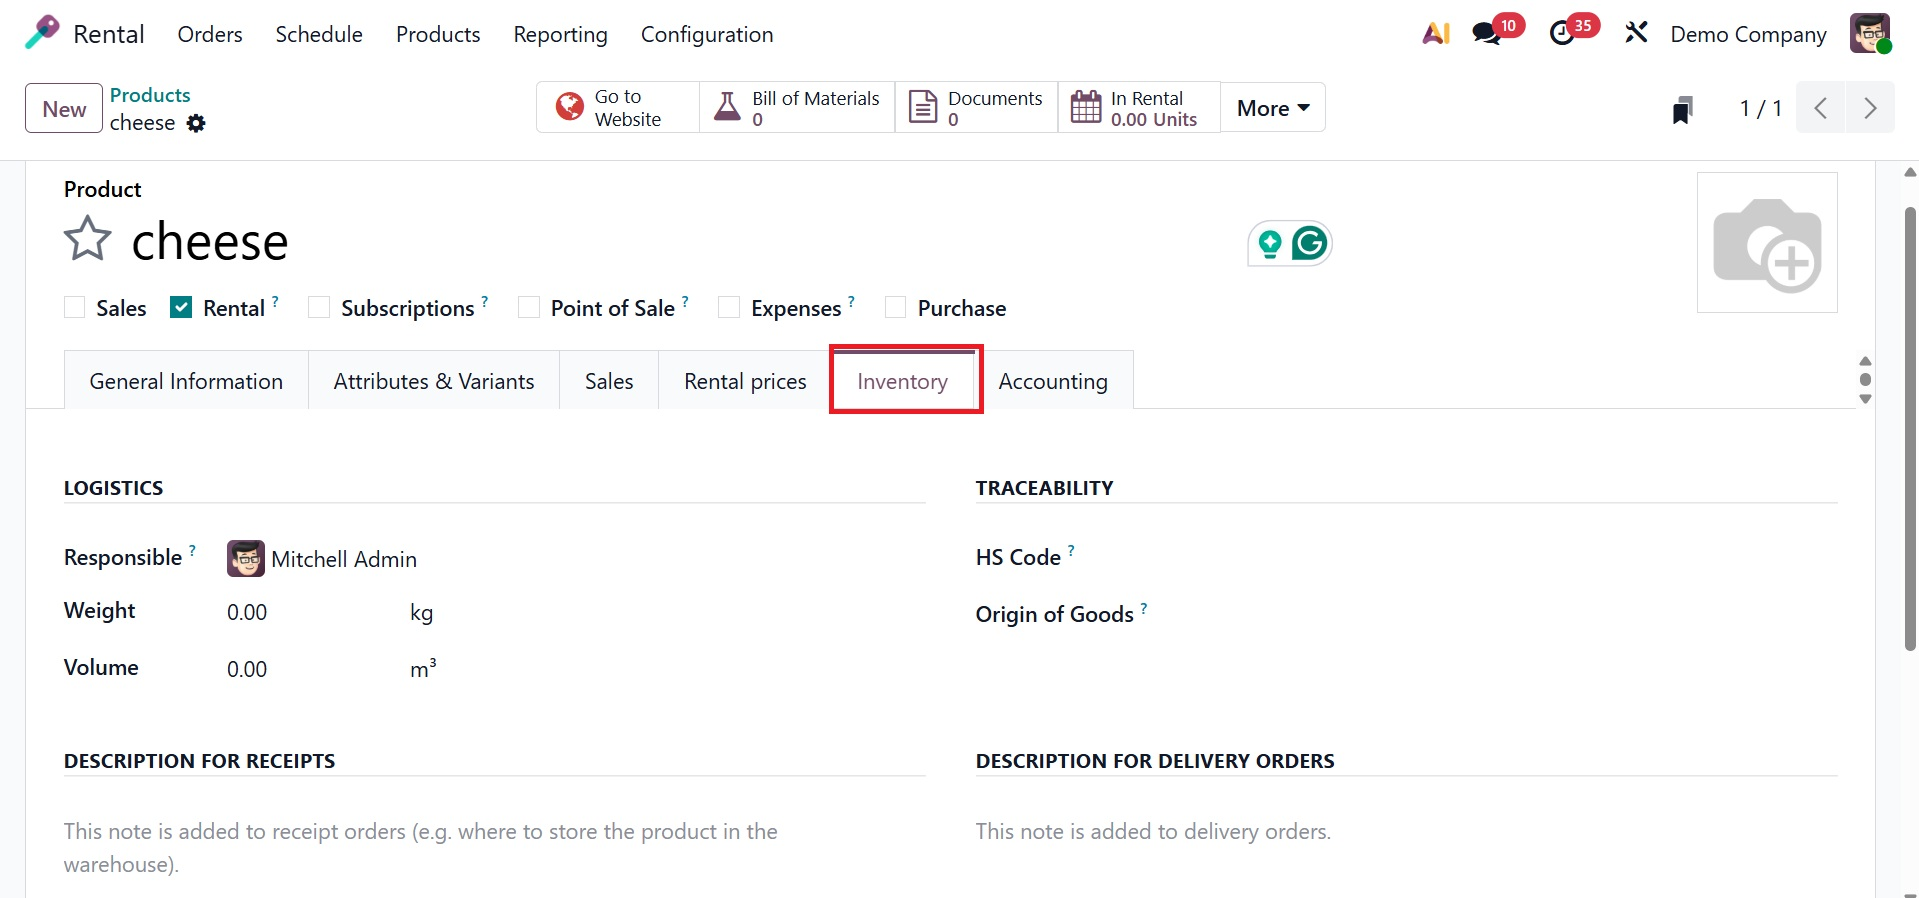1919x898 pixels.
Task: Go to the Products breadcrumb link
Action: [150, 95]
